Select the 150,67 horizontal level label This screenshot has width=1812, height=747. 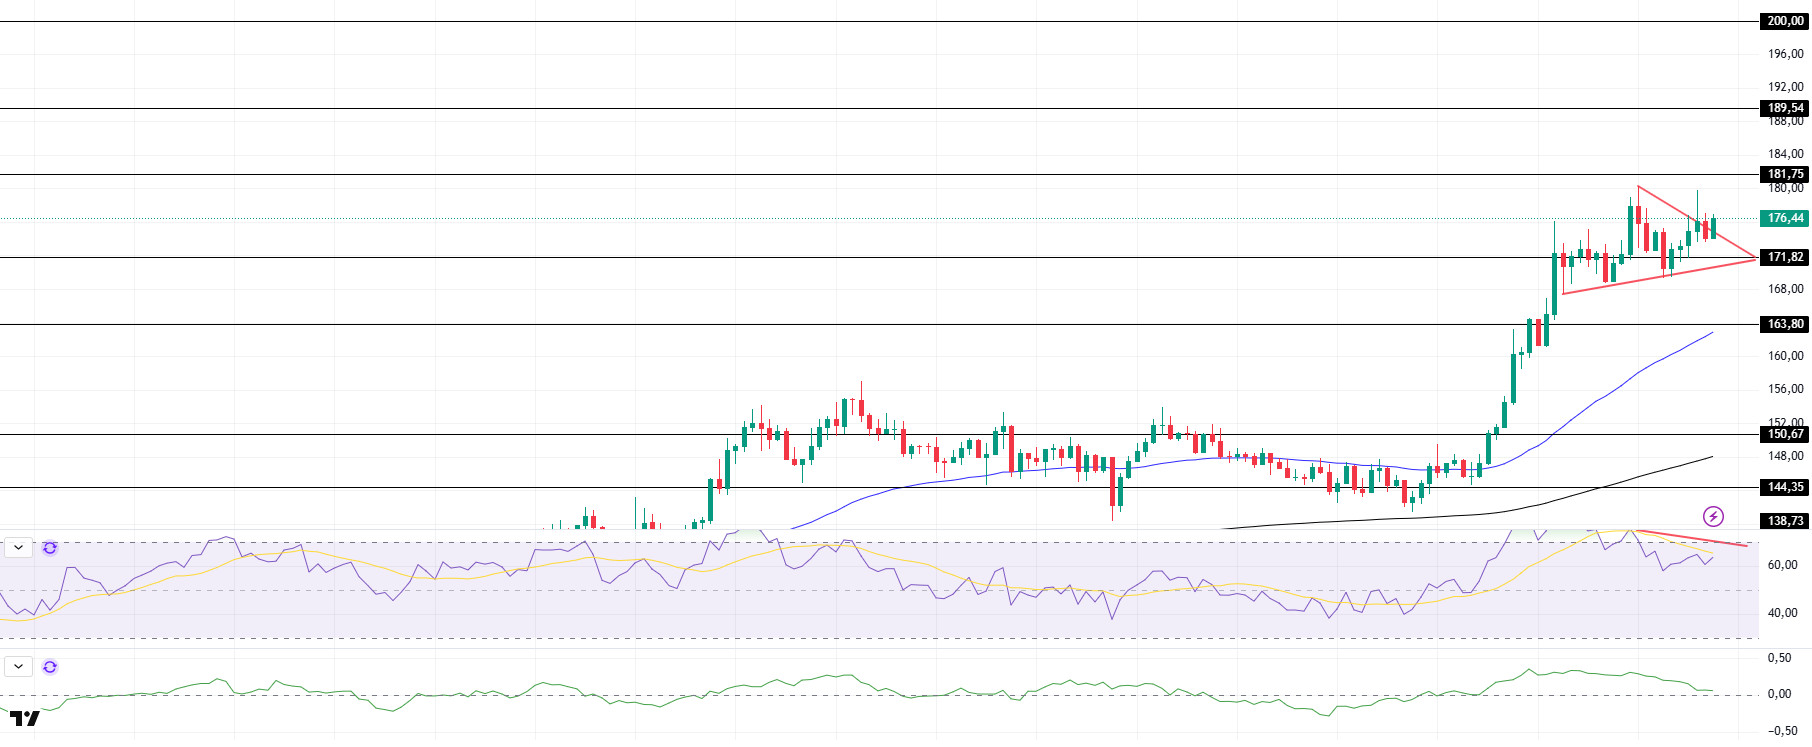click(1785, 434)
